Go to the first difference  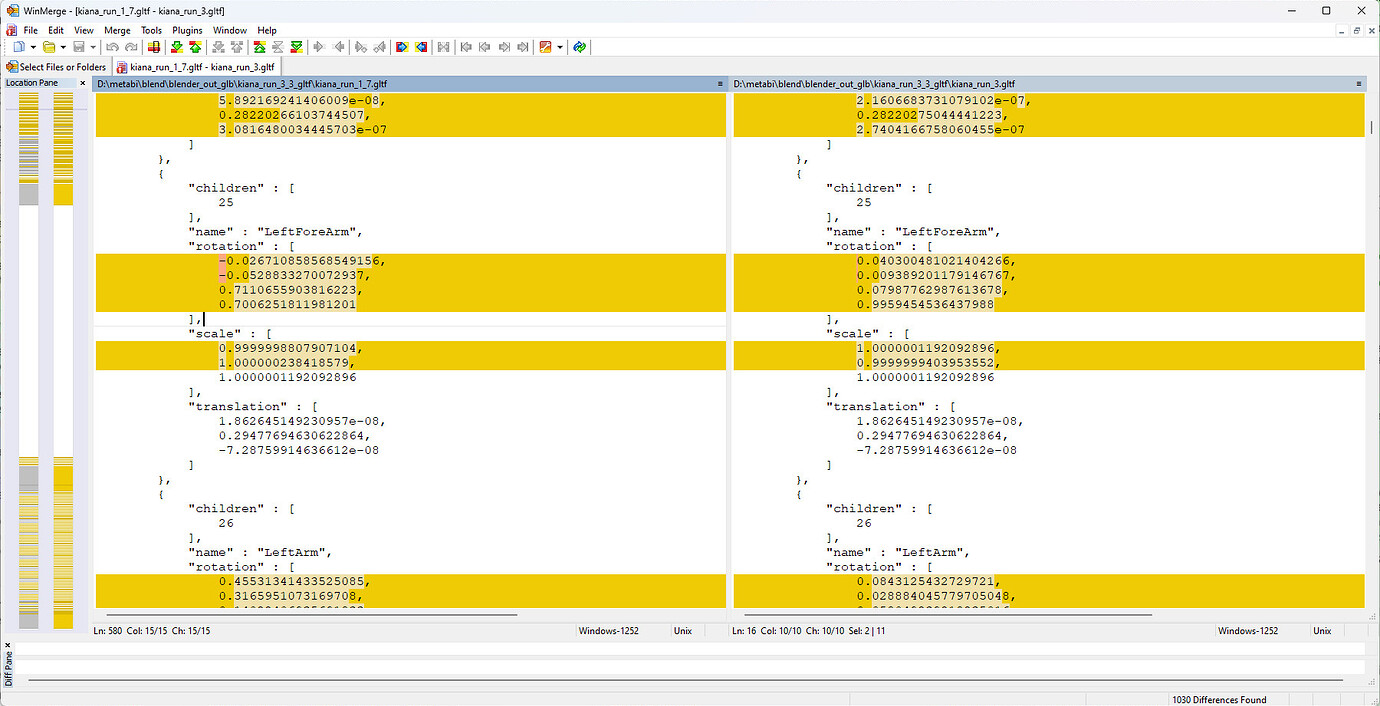tap(259, 47)
